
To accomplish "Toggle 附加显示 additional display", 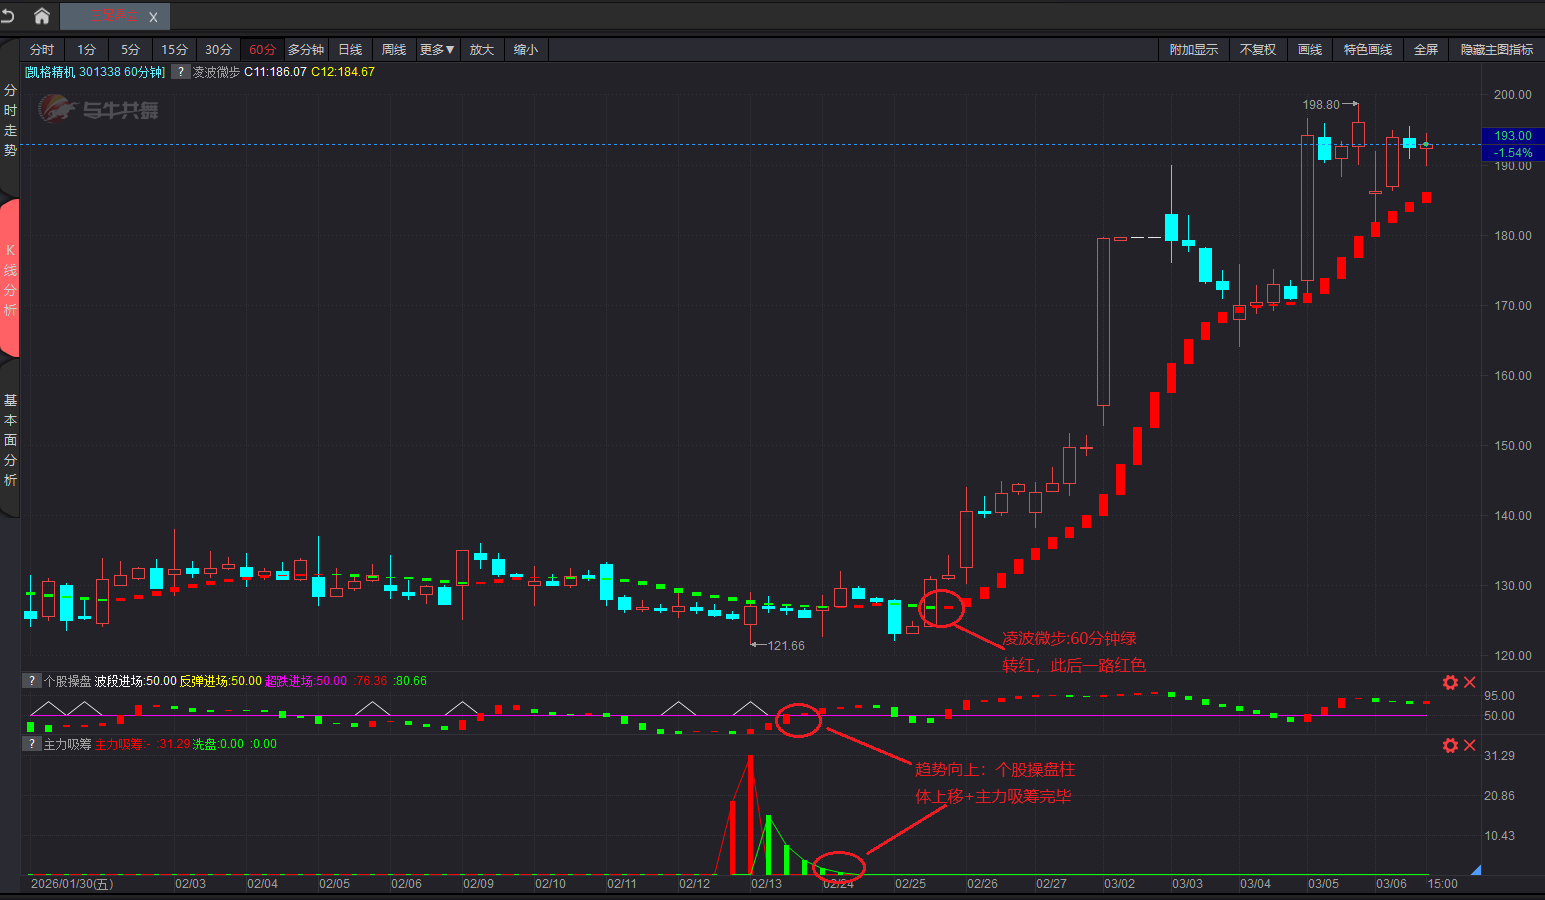I will tap(1193, 50).
